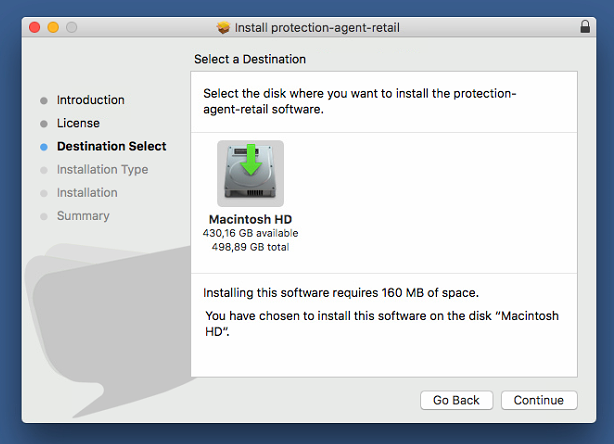Go Back to the previous step
This screenshot has height=444, width=614.
tap(456, 400)
